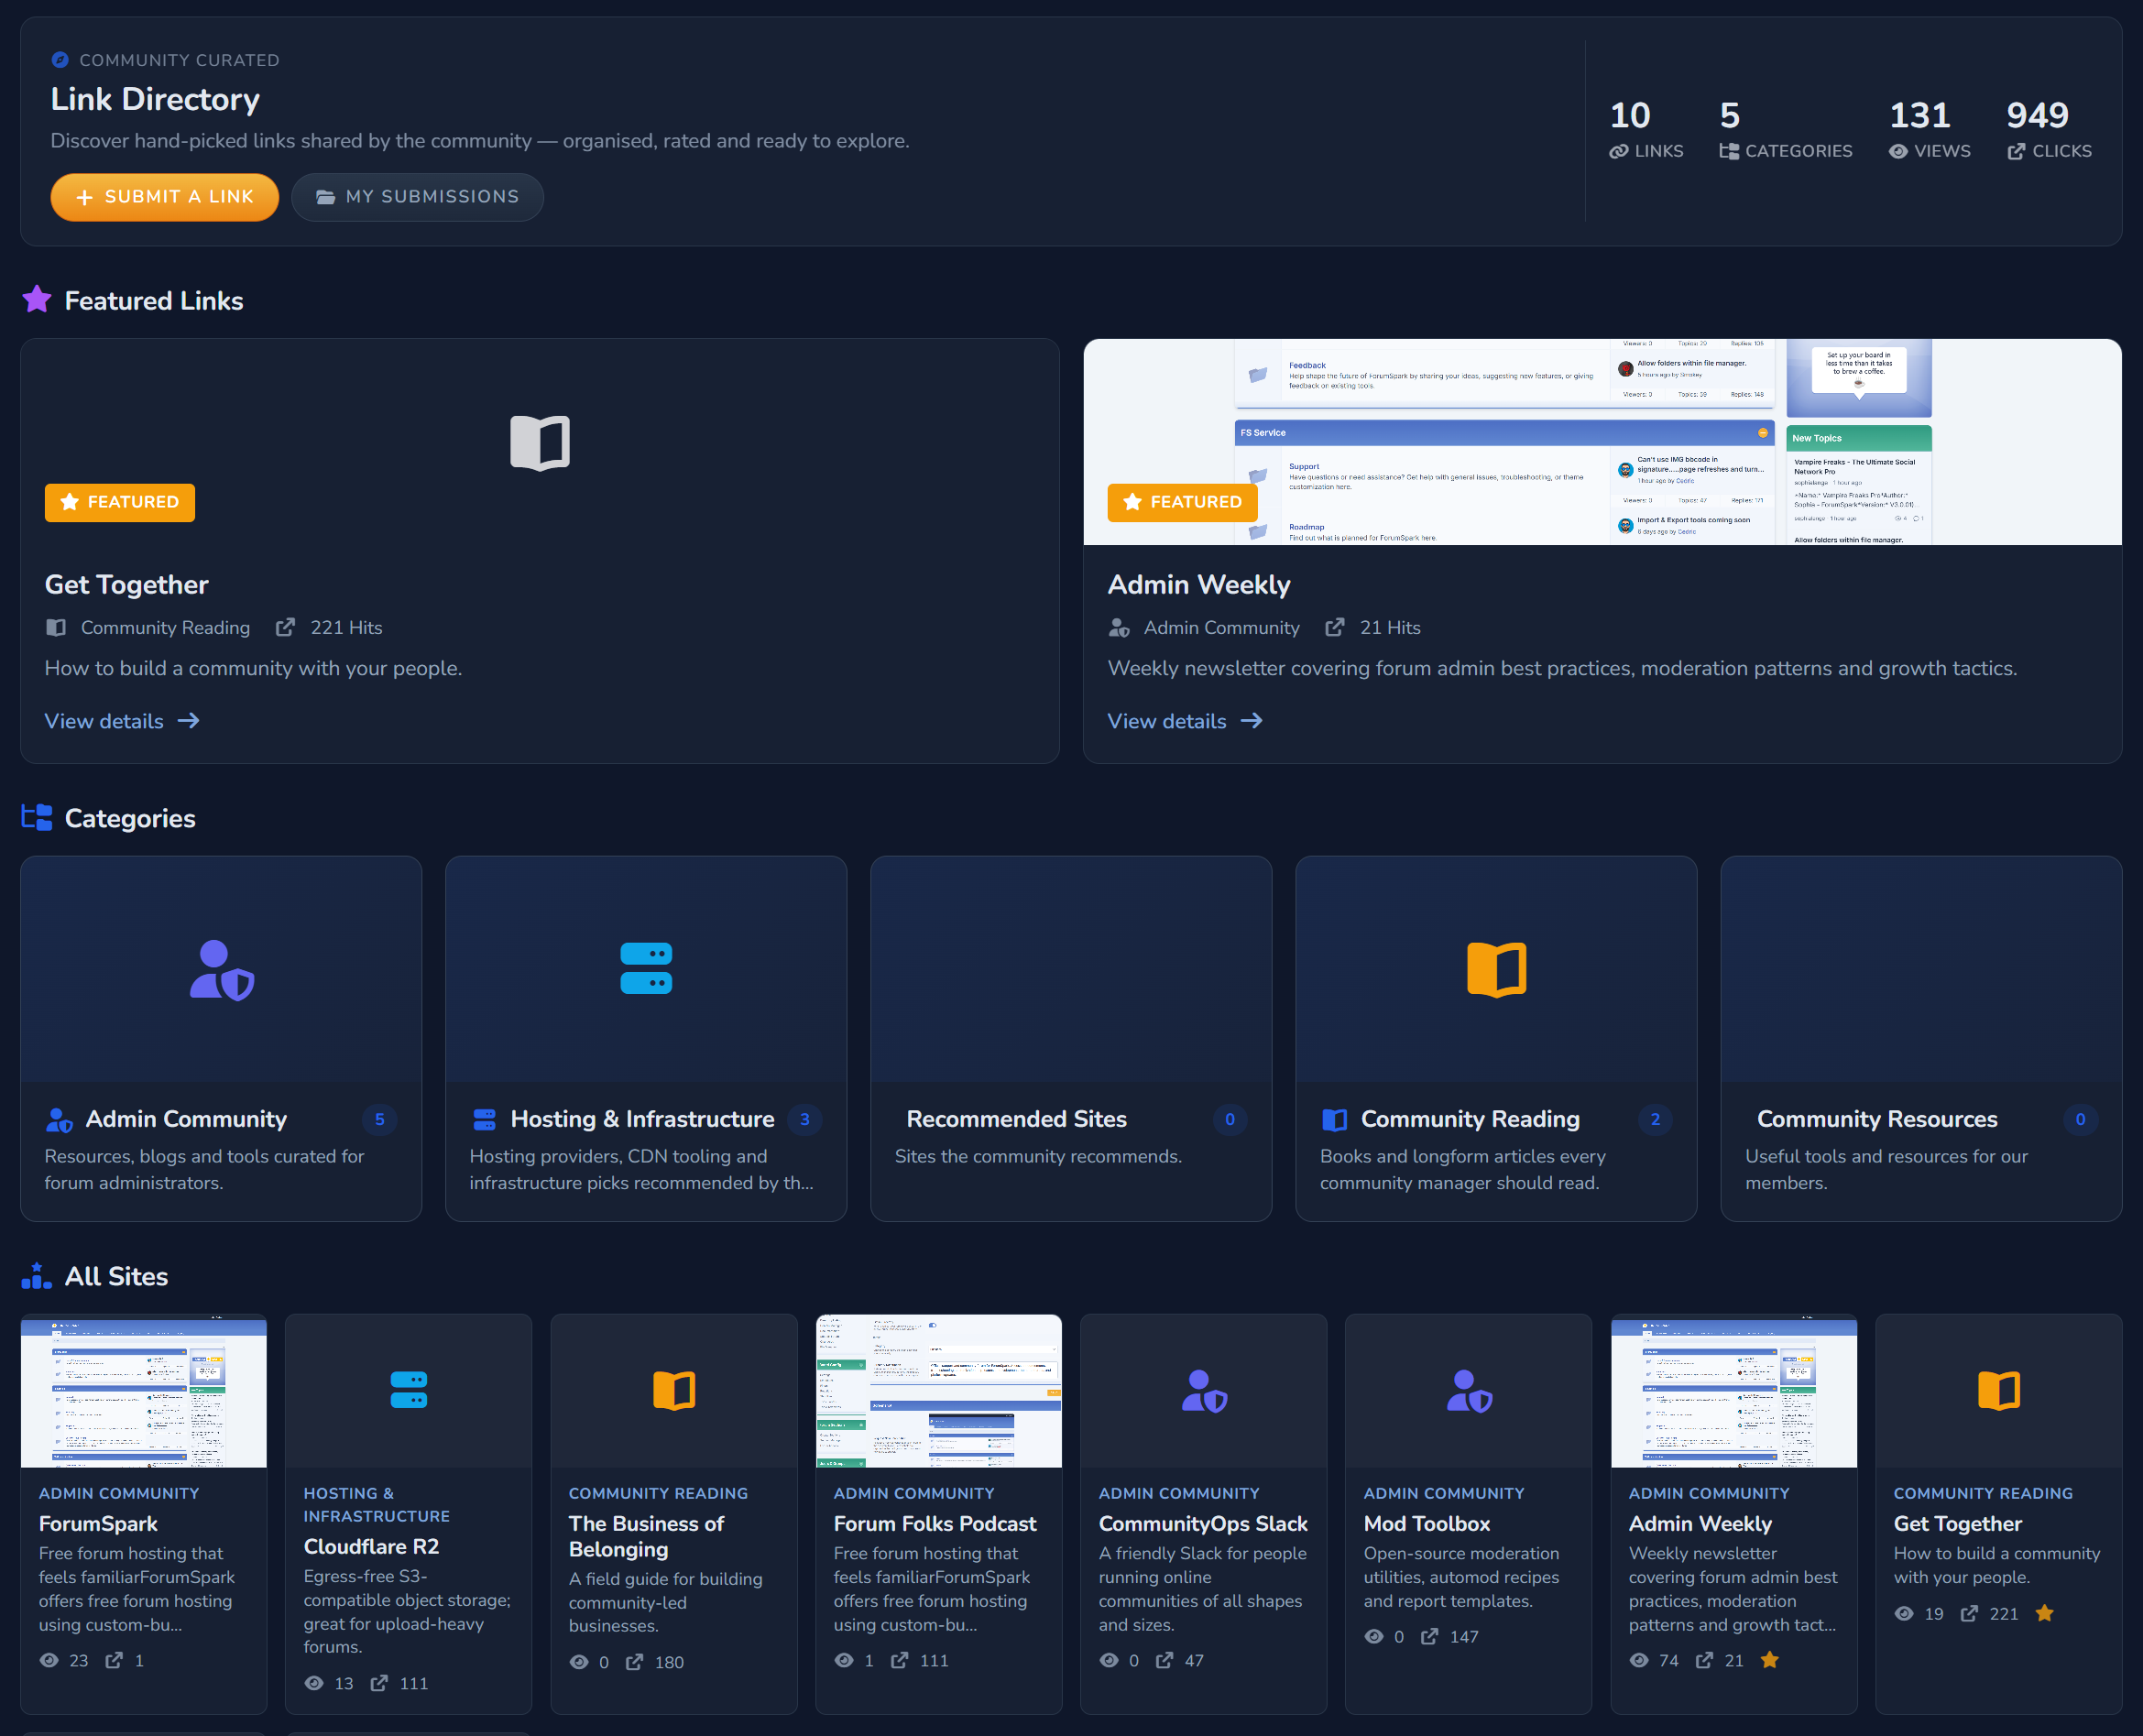Click the star icon on Admin Weekly site card
This screenshot has width=2143, height=1736.
tap(1769, 1660)
